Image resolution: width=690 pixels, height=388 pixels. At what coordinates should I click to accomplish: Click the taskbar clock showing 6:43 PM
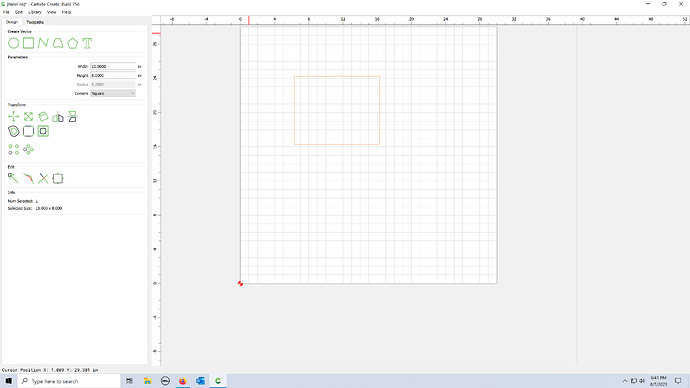658,381
